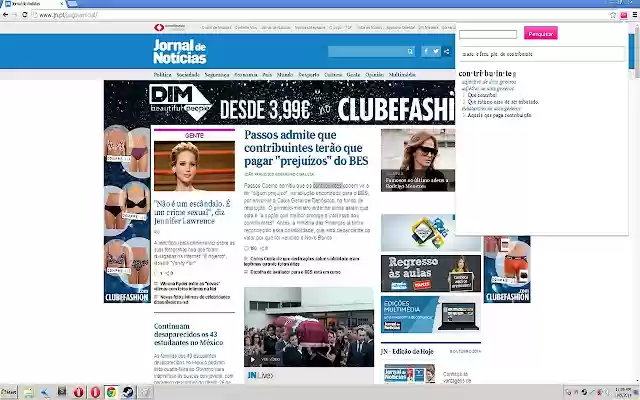Click the magnifier icon in site search

[410, 51]
